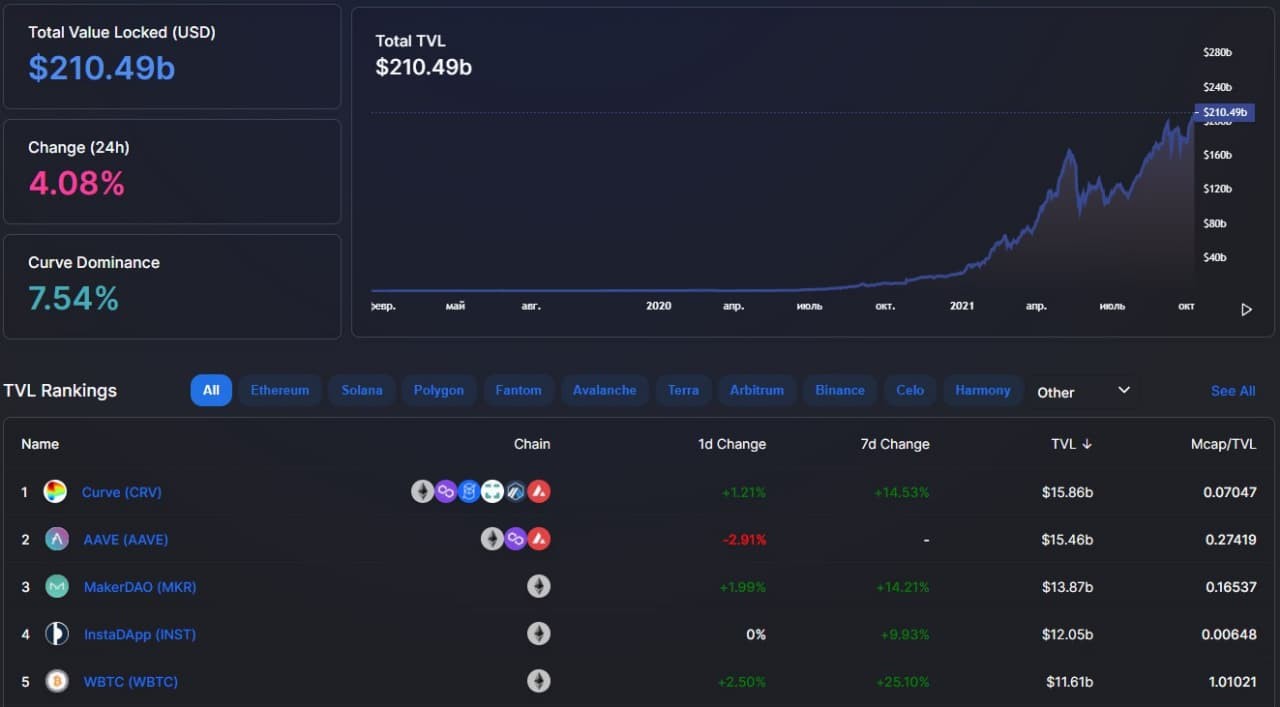1280x707 pixels.
Task: Click the AAVE protocol logo icon
Action: coord(57,539)
